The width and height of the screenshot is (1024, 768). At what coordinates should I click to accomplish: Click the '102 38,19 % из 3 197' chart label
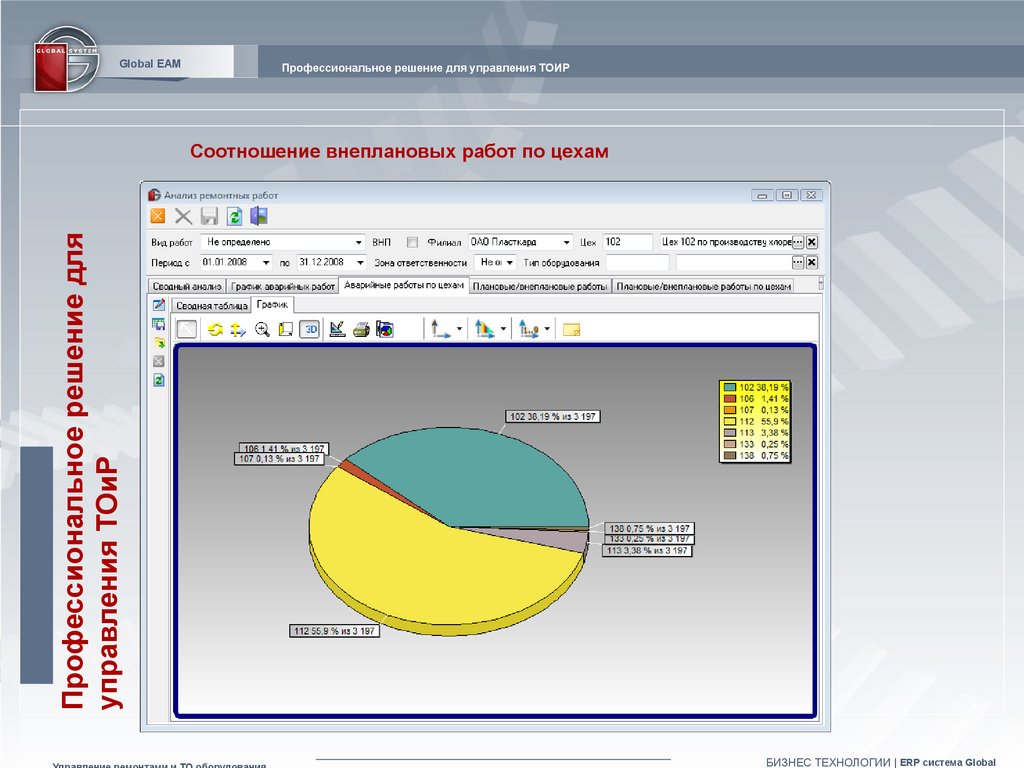552,417
